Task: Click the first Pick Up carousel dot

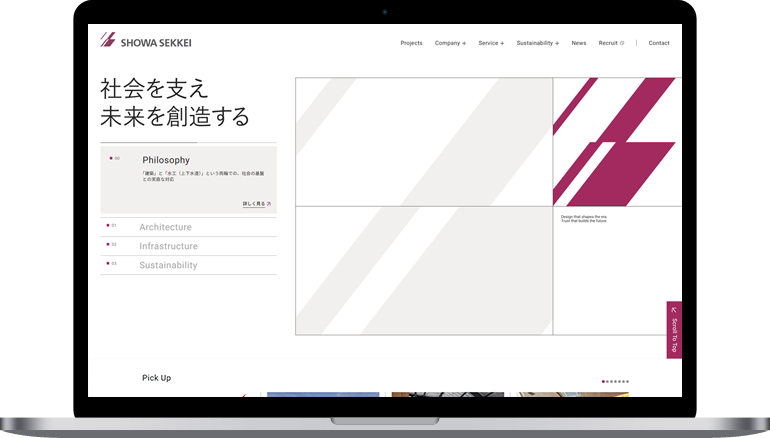Action: (603, 382)
